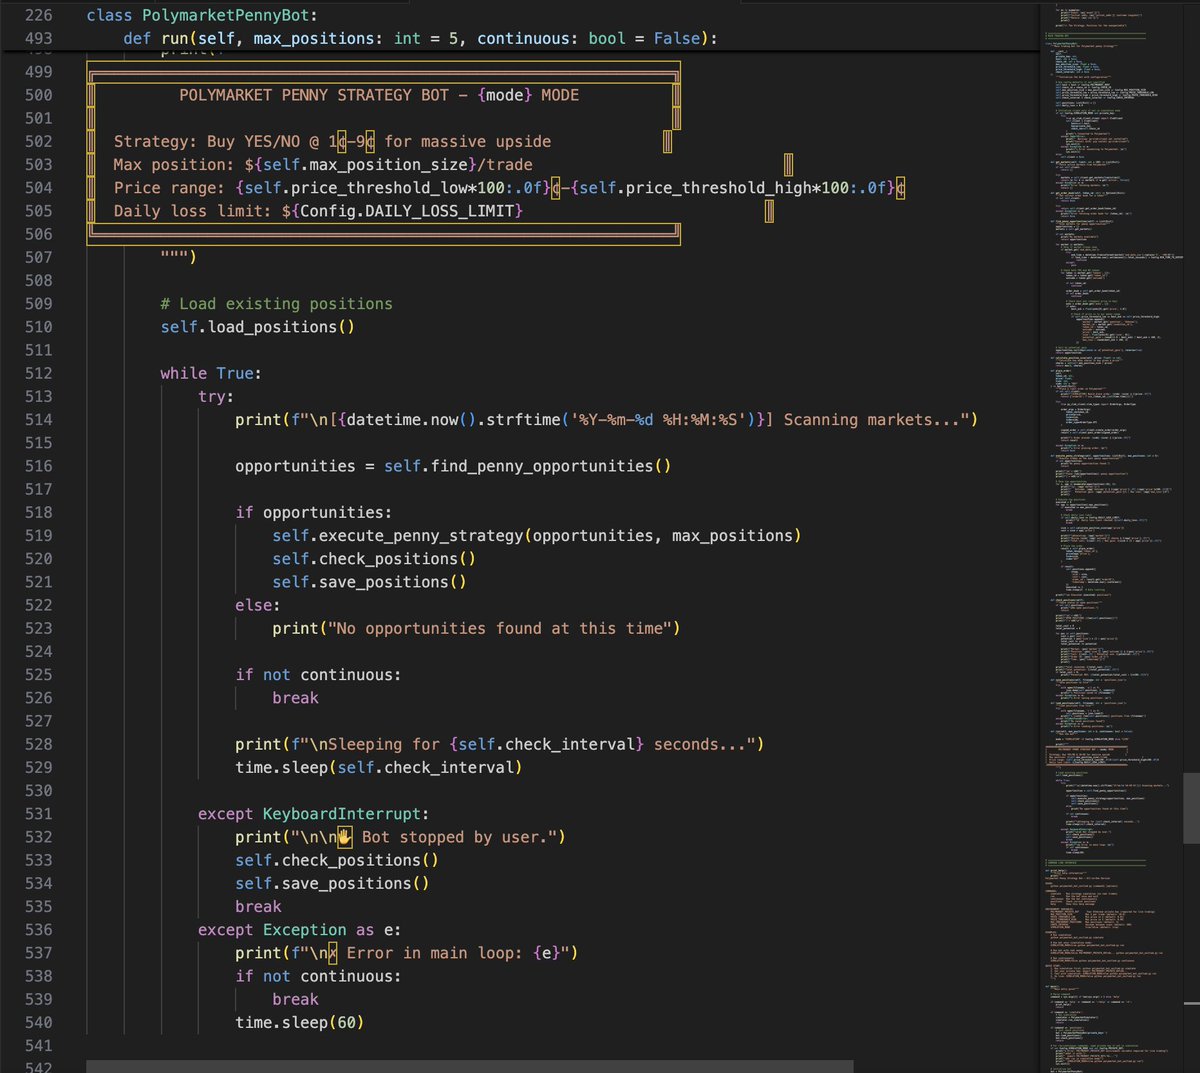
Task: Click line number 524 in gutter
Action: [39, 651]
